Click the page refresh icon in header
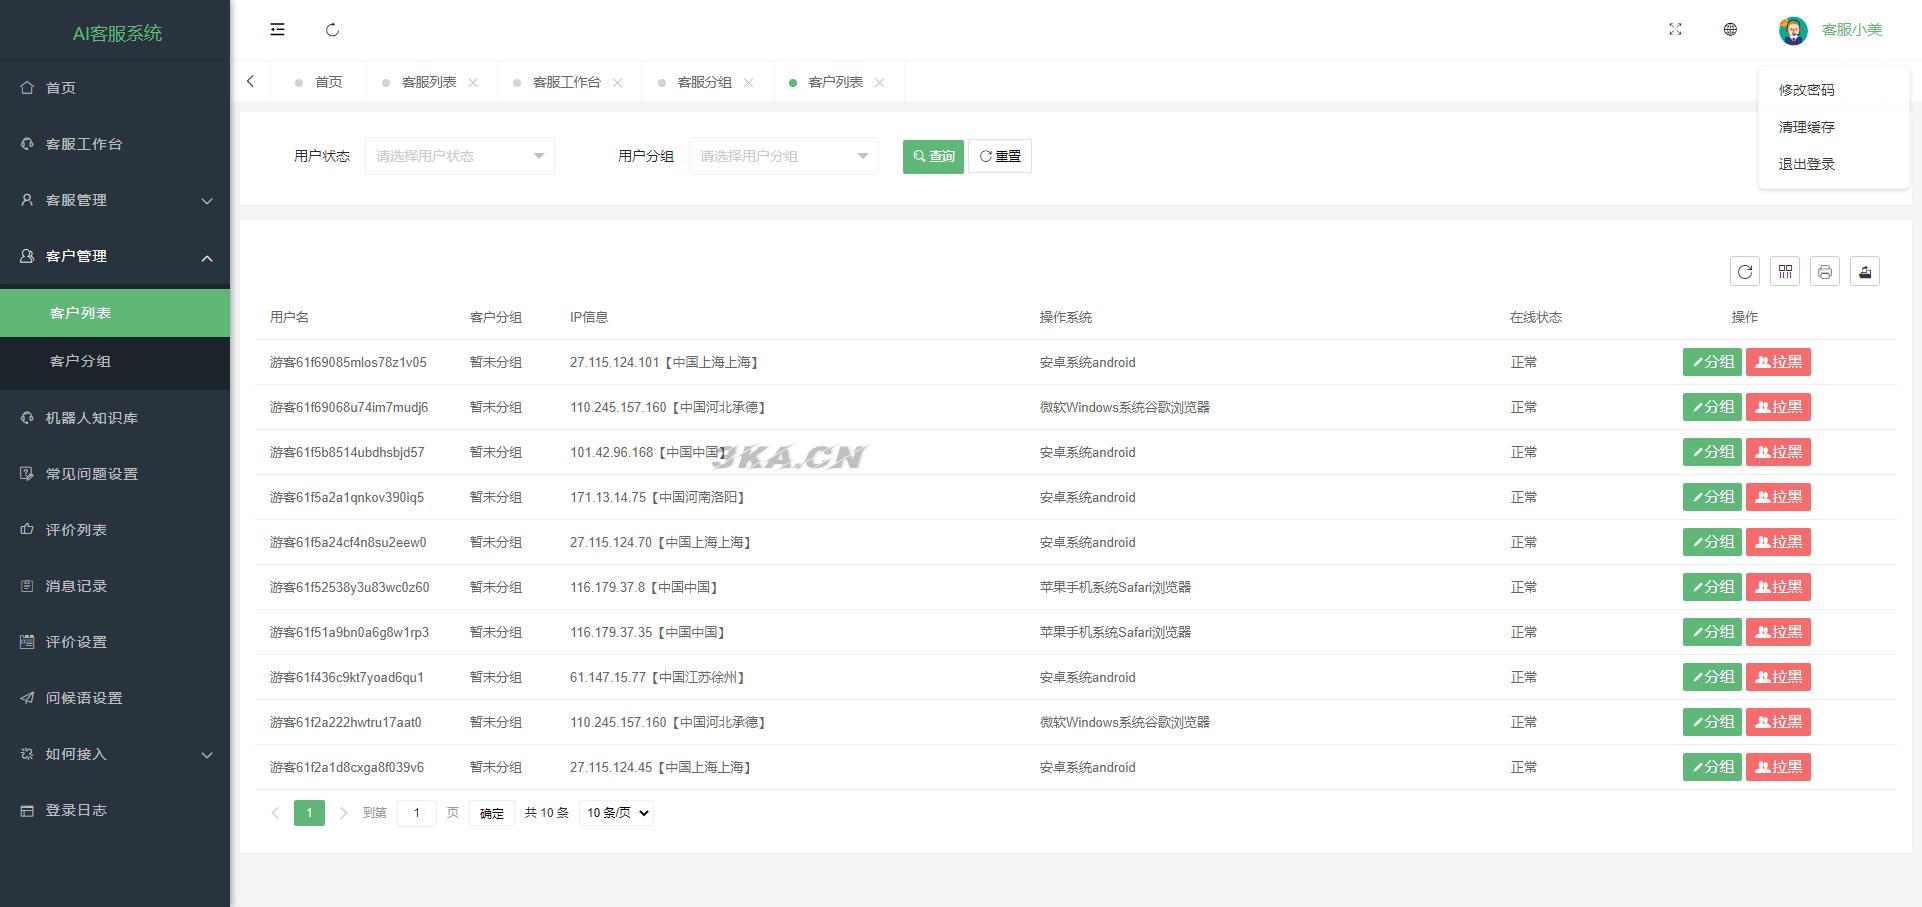The height and width of the screenshot is (907, 1922). [x=332, y=30]
